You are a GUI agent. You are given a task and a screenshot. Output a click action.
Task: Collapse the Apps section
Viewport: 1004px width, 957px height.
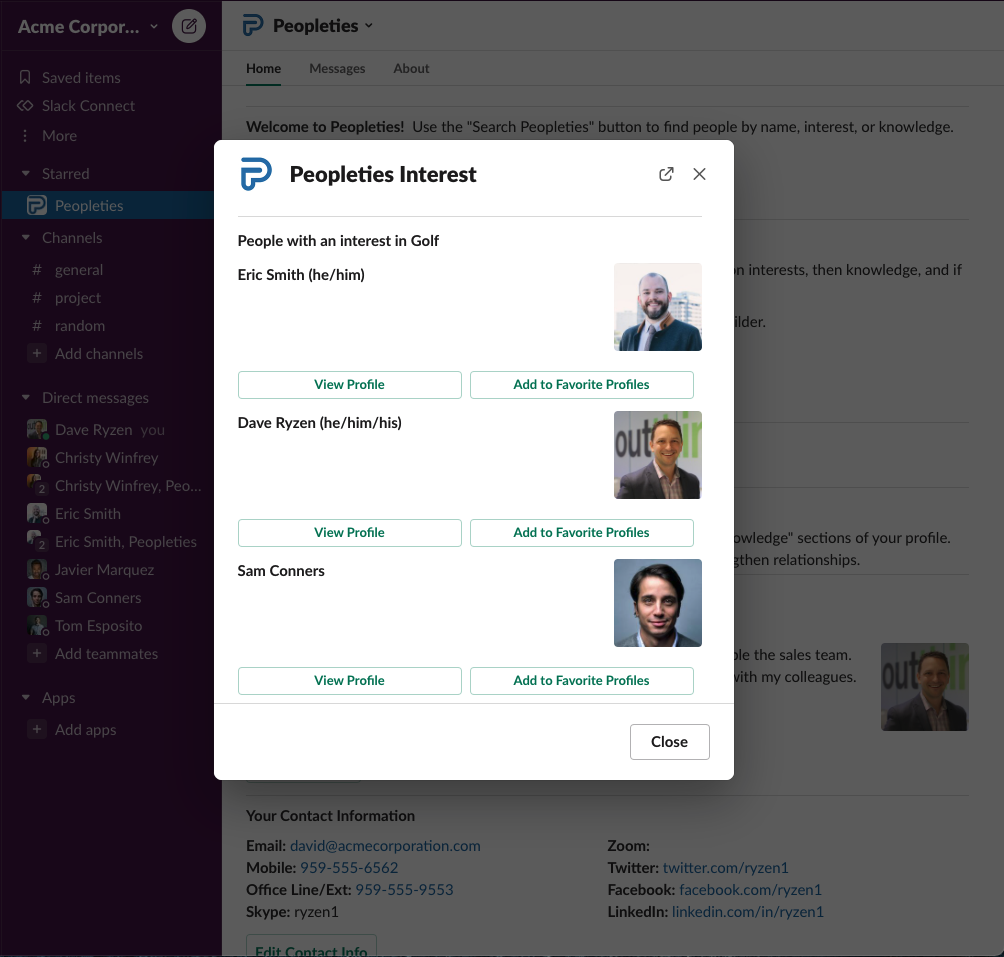pyautogui.click(x=26, y=698)
